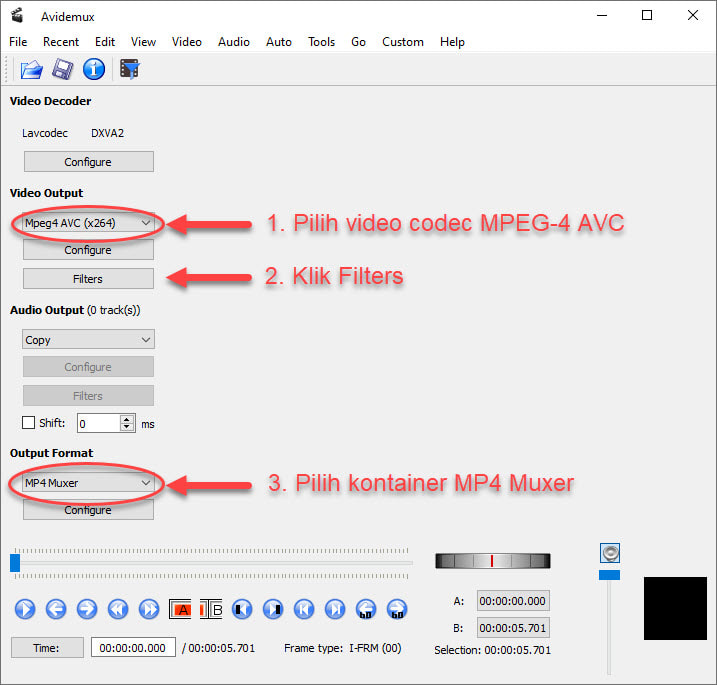The width and height of the screenshot is (717, 685).
Task: Open the View menu
Action: pos(143,42)
